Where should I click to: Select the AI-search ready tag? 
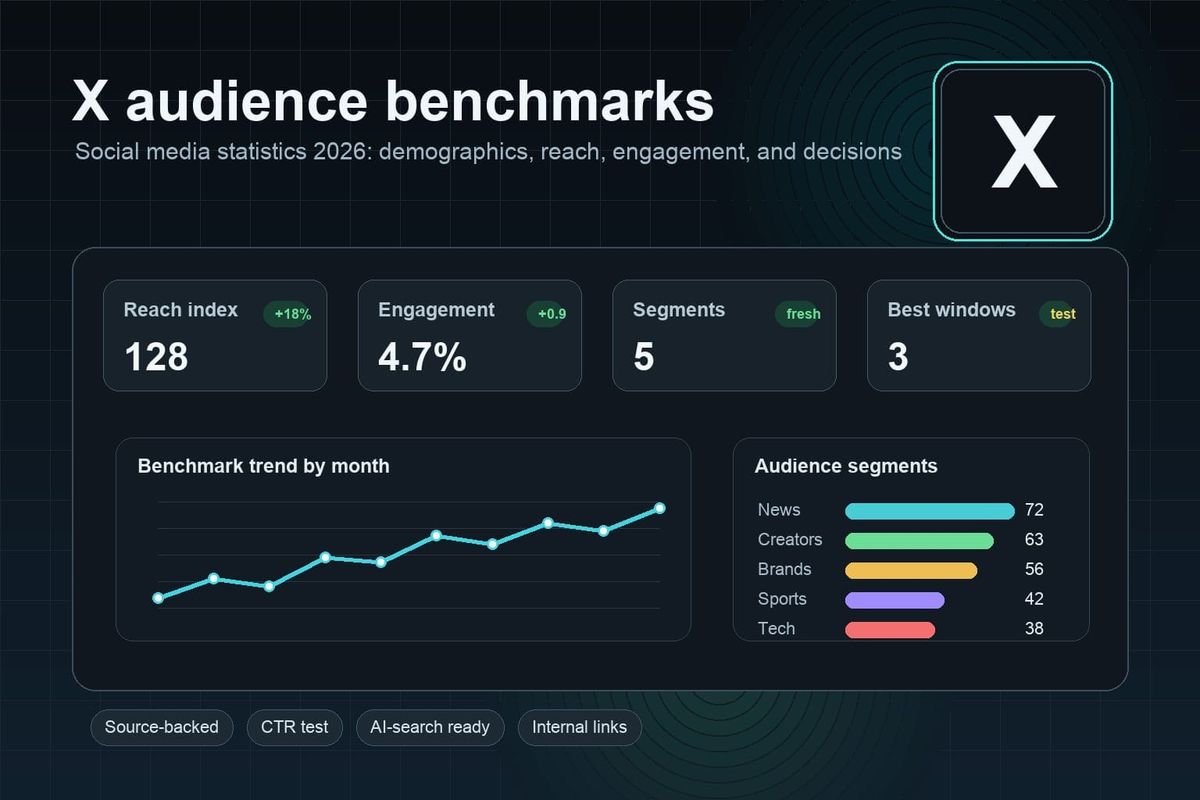click(430, 727)
